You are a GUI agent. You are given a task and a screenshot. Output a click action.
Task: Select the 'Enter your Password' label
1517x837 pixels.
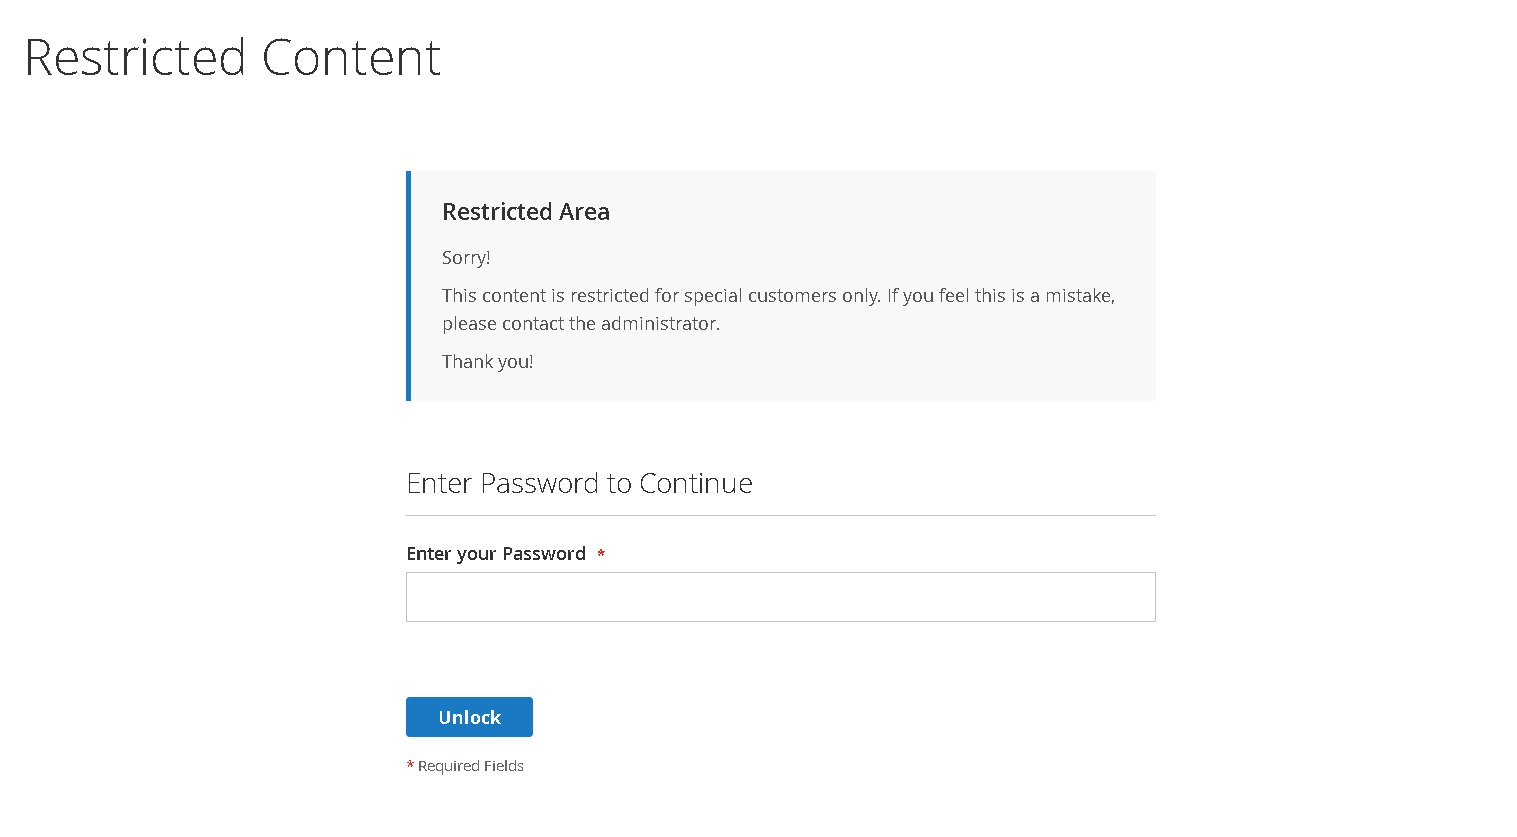click(x=496, y=553)
